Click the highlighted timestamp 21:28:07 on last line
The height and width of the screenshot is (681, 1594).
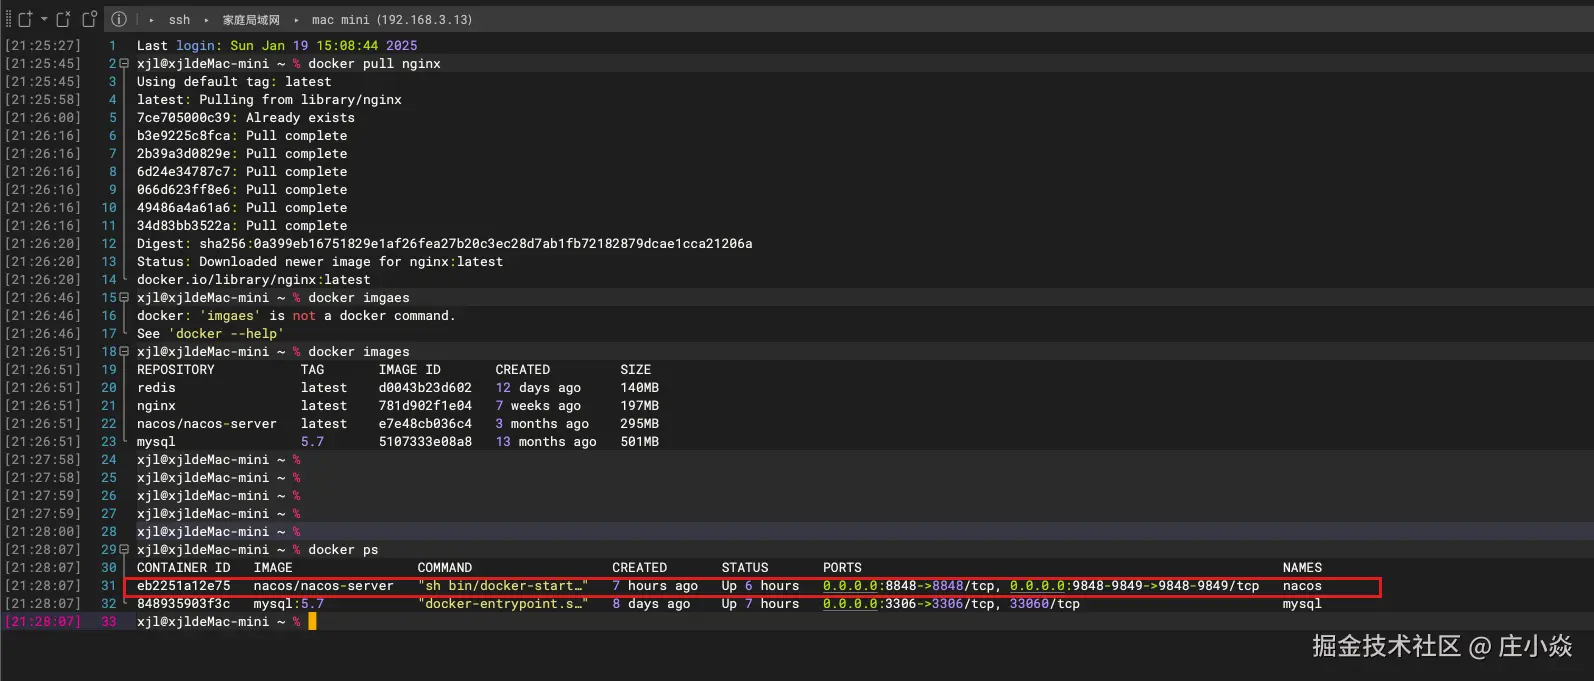[x=43, y=622]
